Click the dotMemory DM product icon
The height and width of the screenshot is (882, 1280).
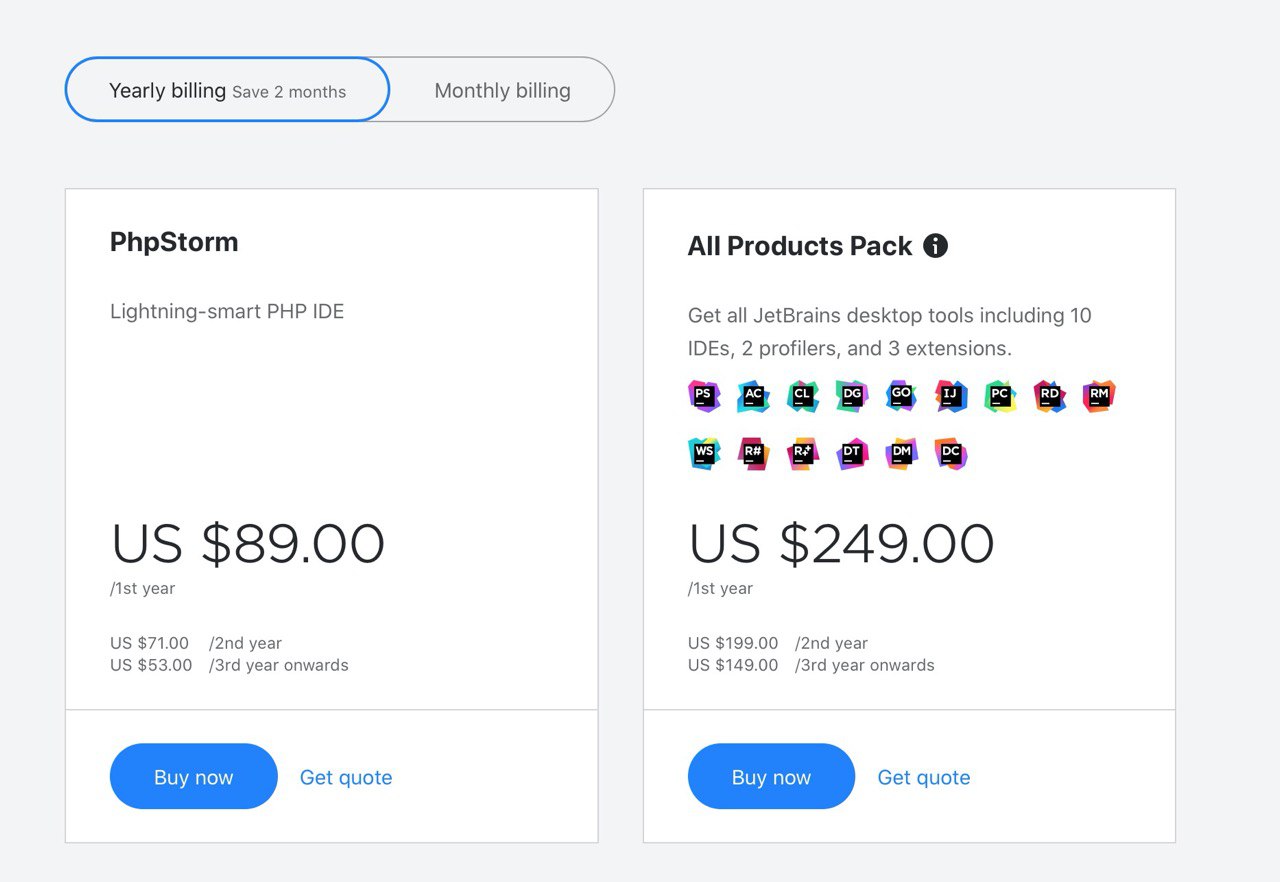[901, 454]
